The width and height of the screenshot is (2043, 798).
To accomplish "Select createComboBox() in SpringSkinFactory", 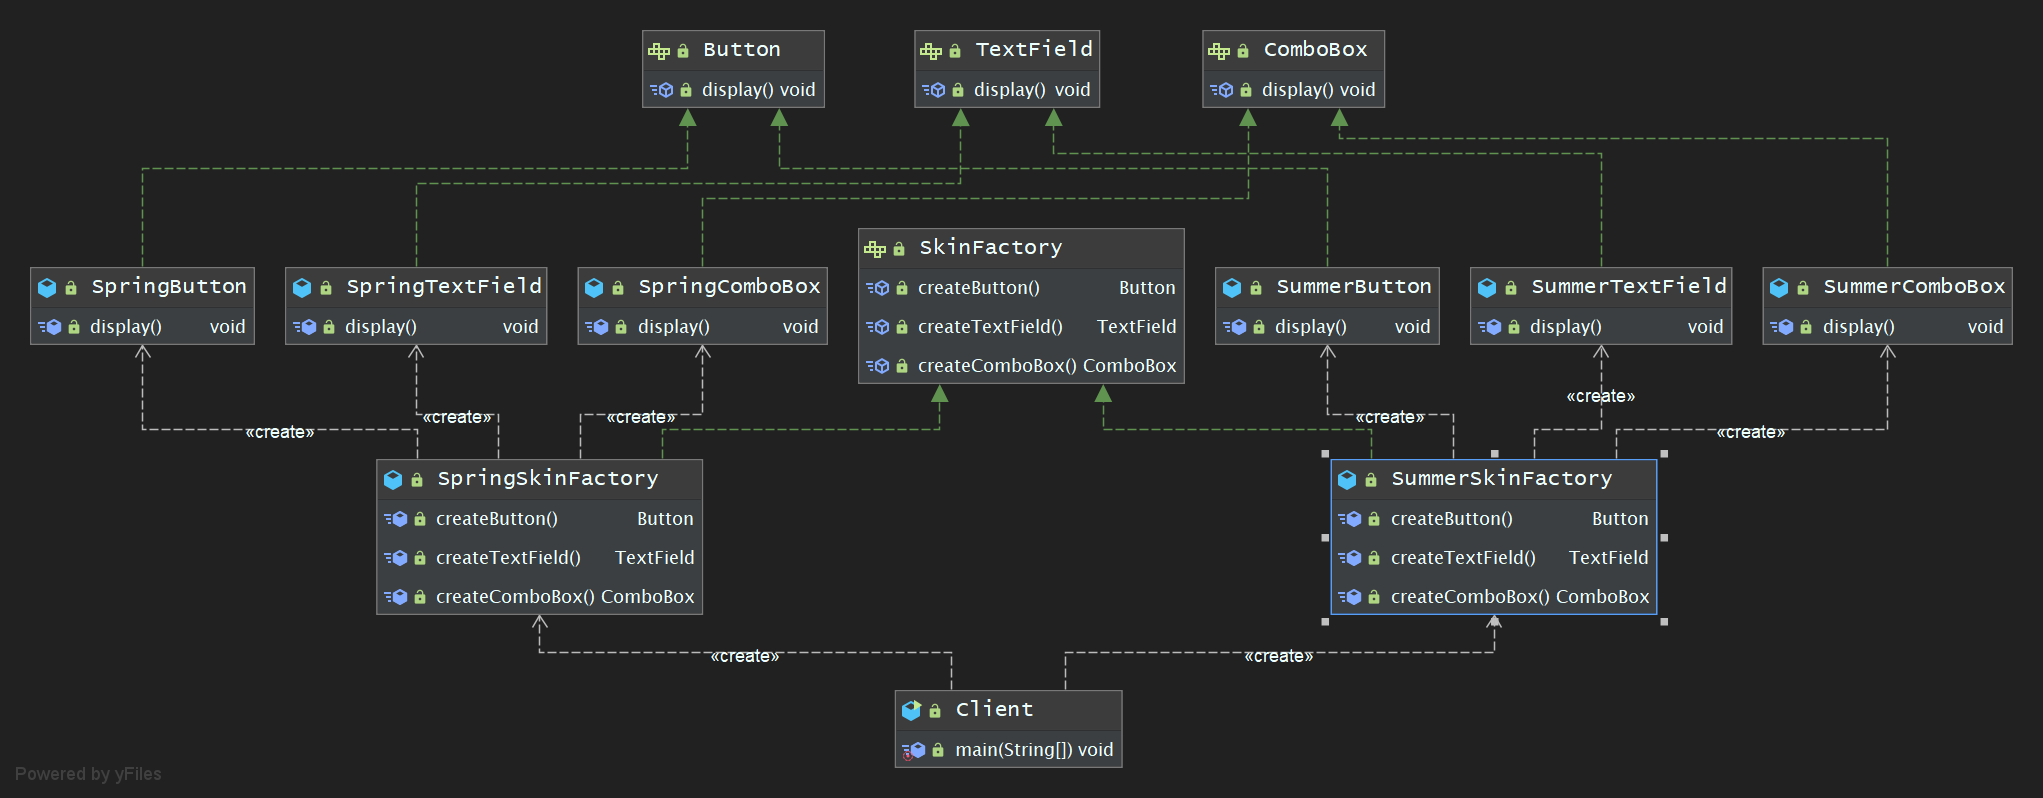I will pos(507,597).
